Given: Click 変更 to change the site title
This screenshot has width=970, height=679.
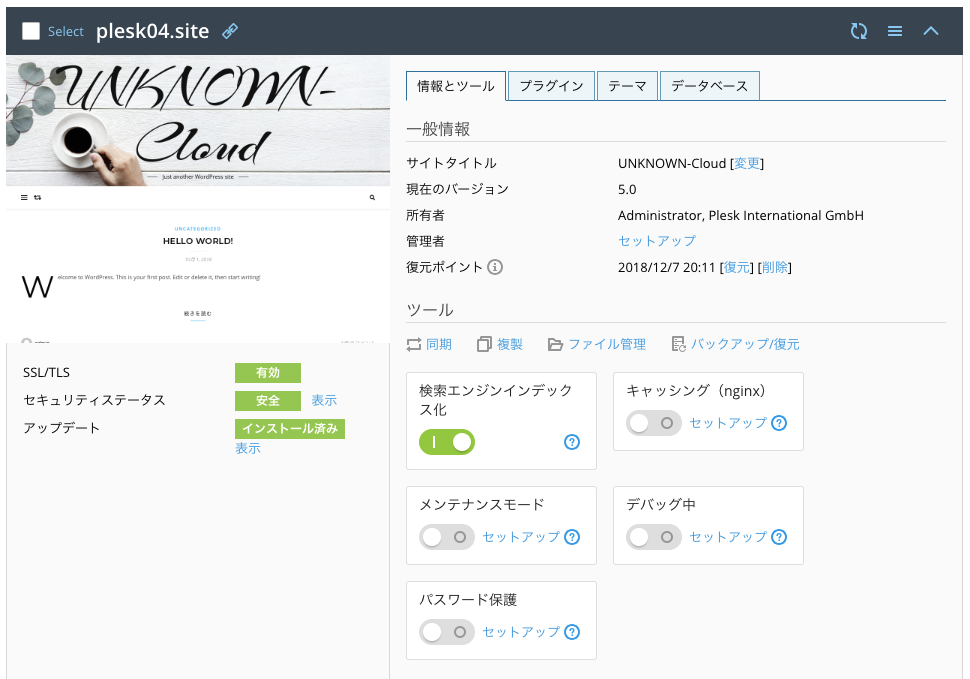Looking at the screenshot, I should pos(747,162).
